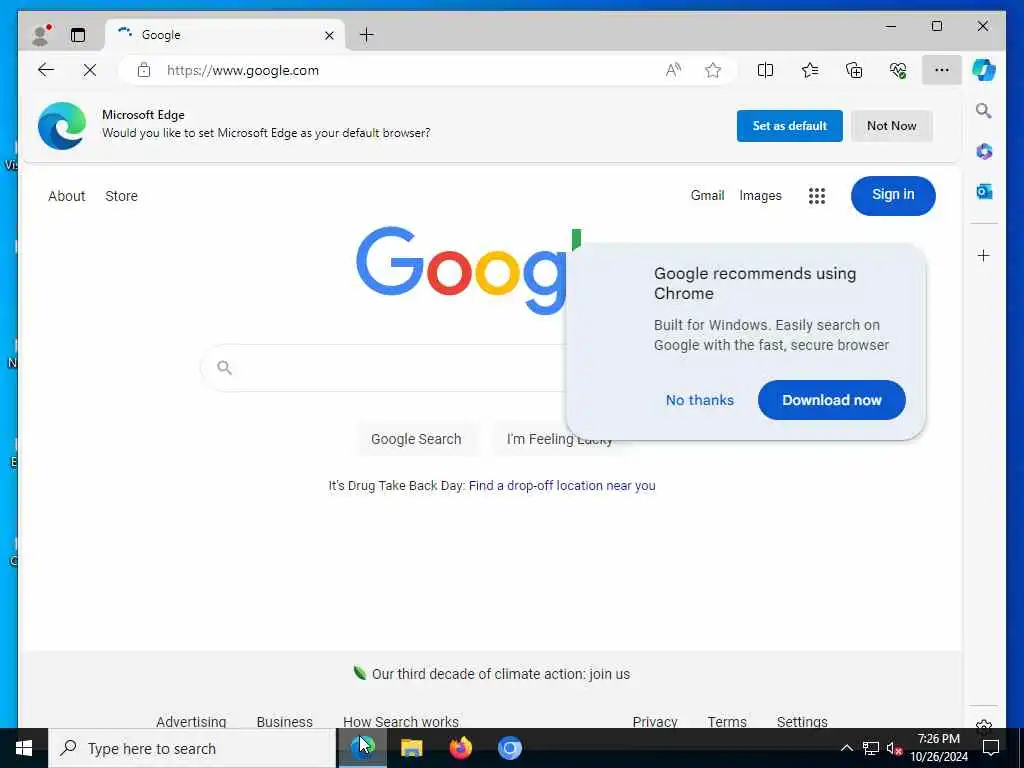The width and height of the screenshot is (1024, 768).
Task: Click the Google search box
Action: click(x=385, y=368)
